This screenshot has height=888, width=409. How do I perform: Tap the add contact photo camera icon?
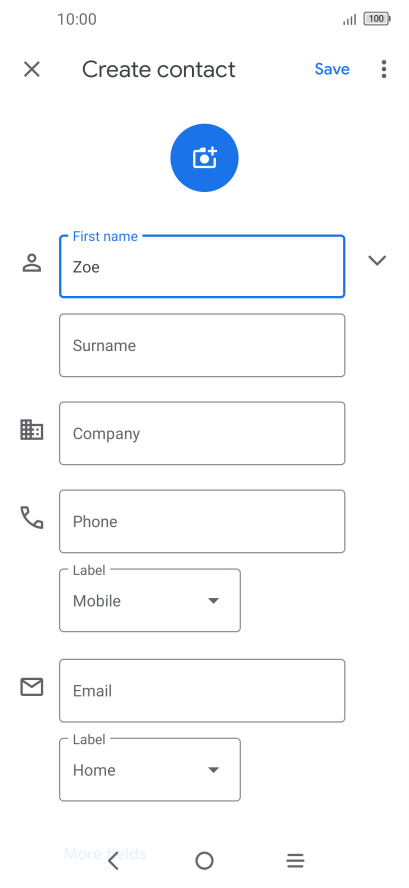tap(204, 158)
